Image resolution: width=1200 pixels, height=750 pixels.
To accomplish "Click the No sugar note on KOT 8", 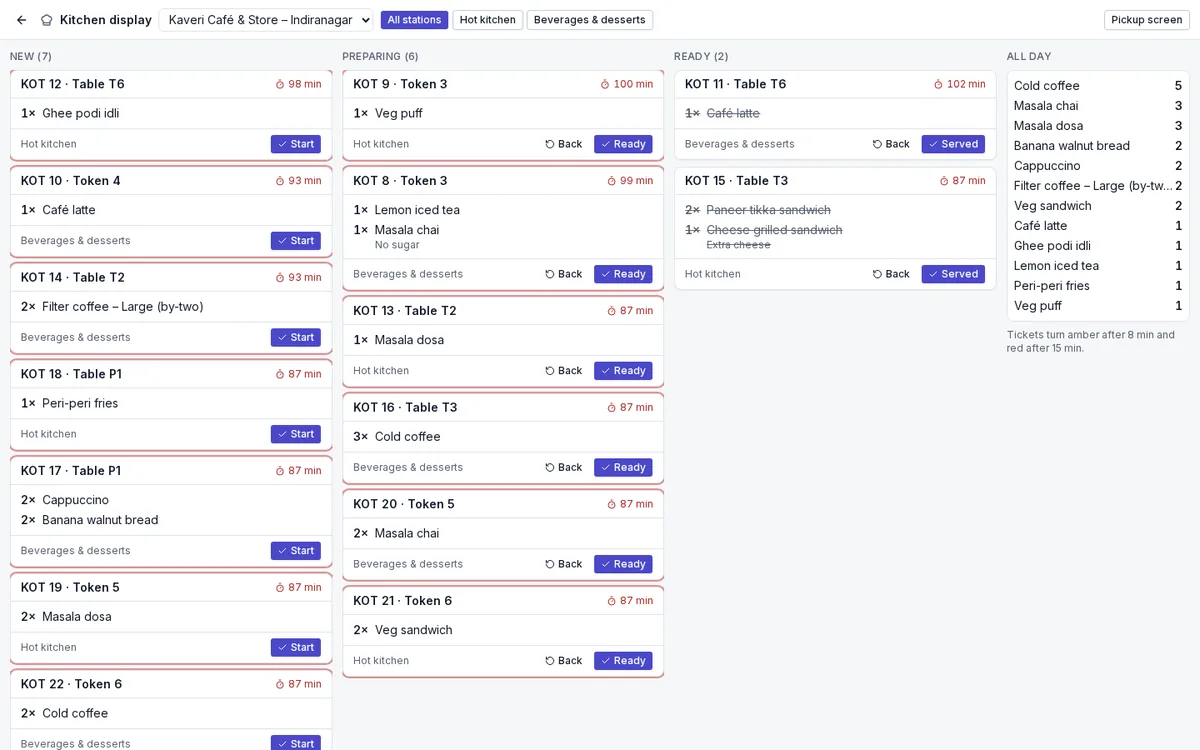I will (397, 245).
